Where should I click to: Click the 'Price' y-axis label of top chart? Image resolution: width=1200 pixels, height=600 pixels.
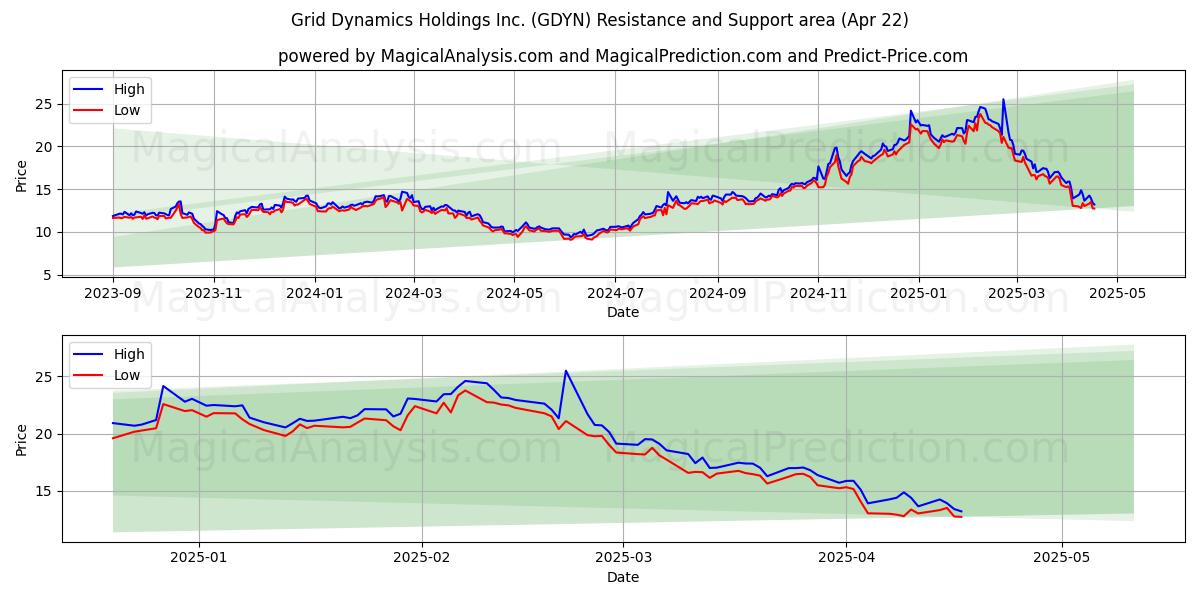pos(22,174)
